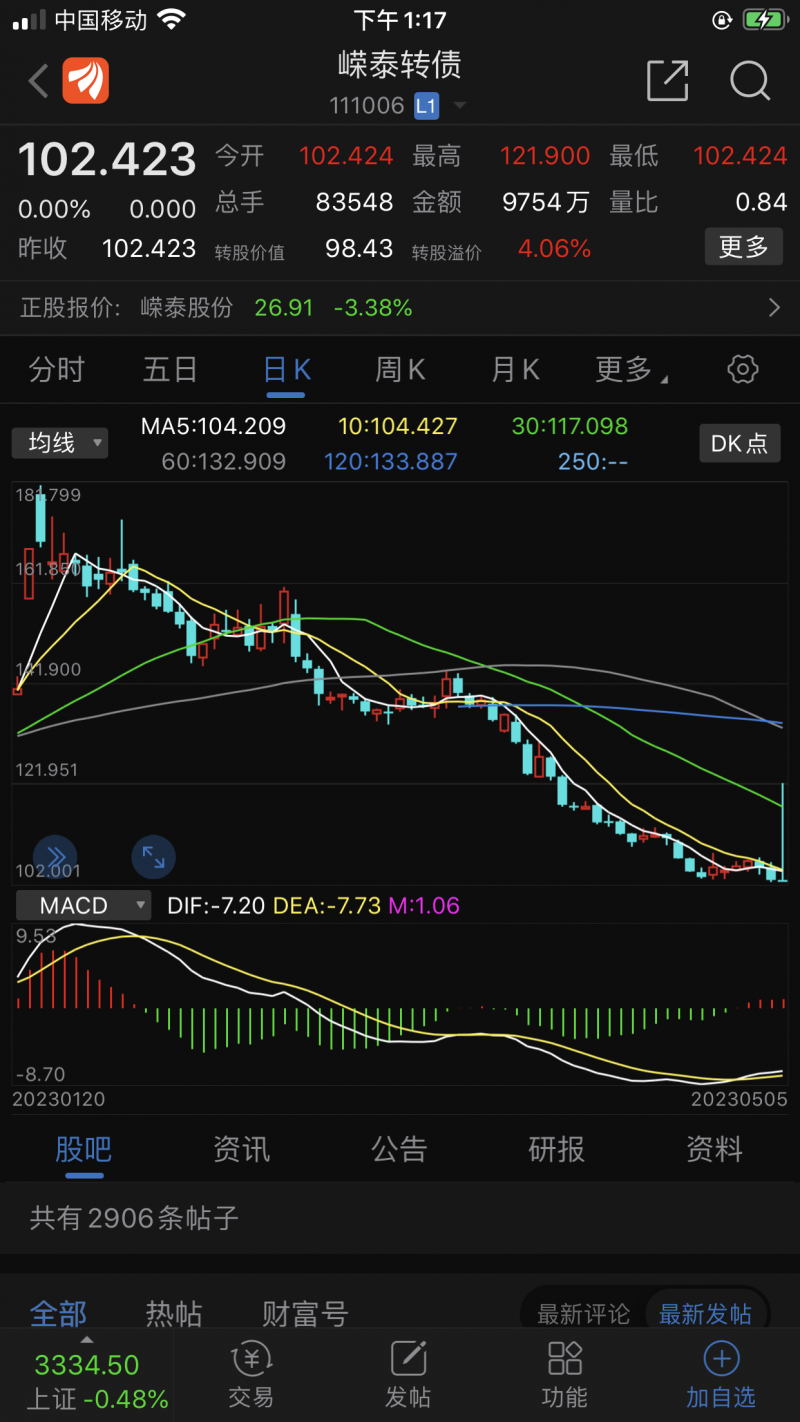Open the 资讯 tab
This screenshot has height=1422, width=800.
pos(241,1150)
